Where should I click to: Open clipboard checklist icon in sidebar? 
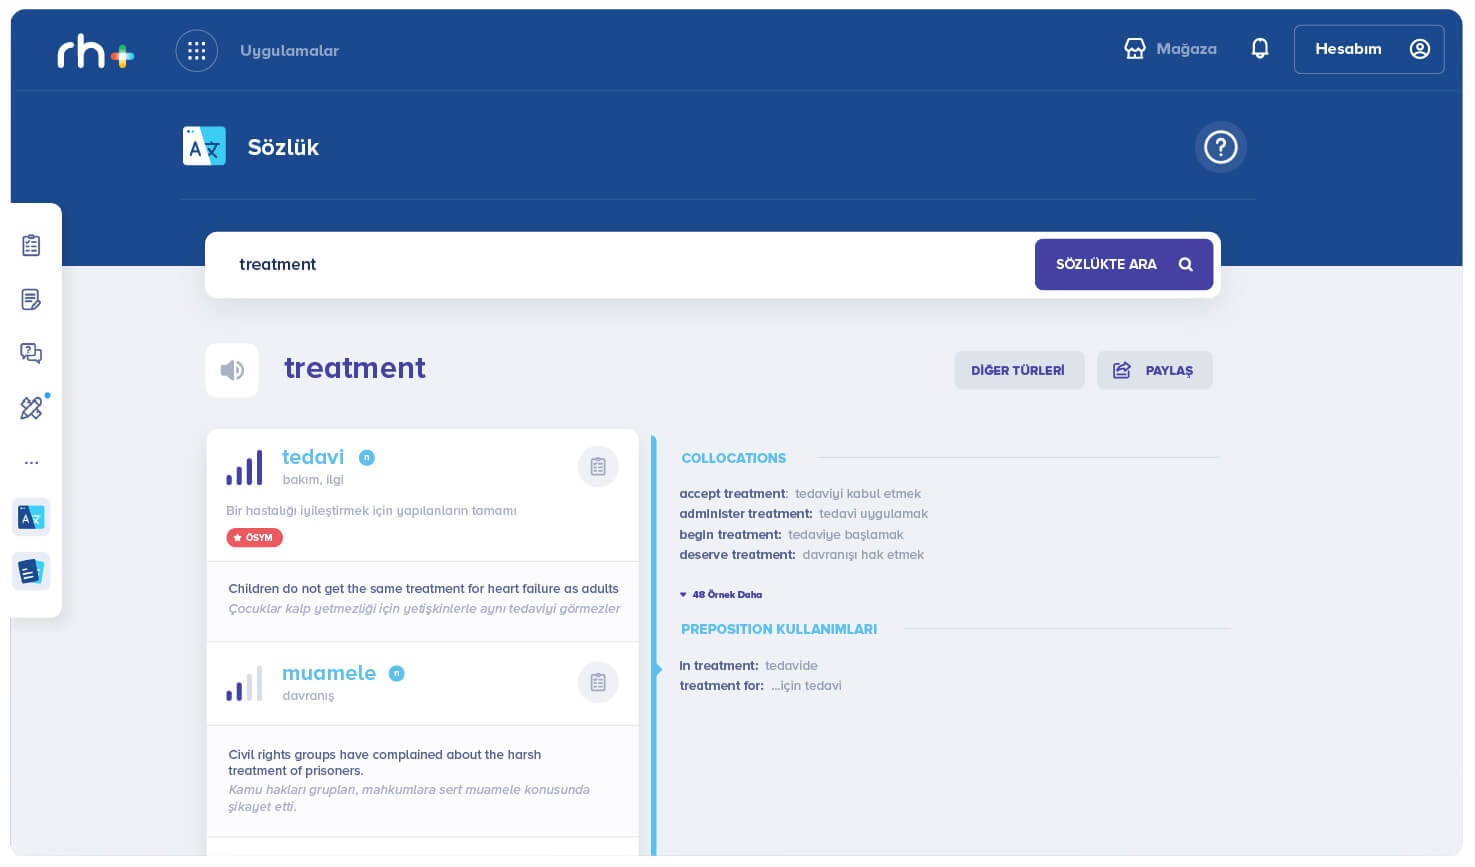(x=31, y=245)
